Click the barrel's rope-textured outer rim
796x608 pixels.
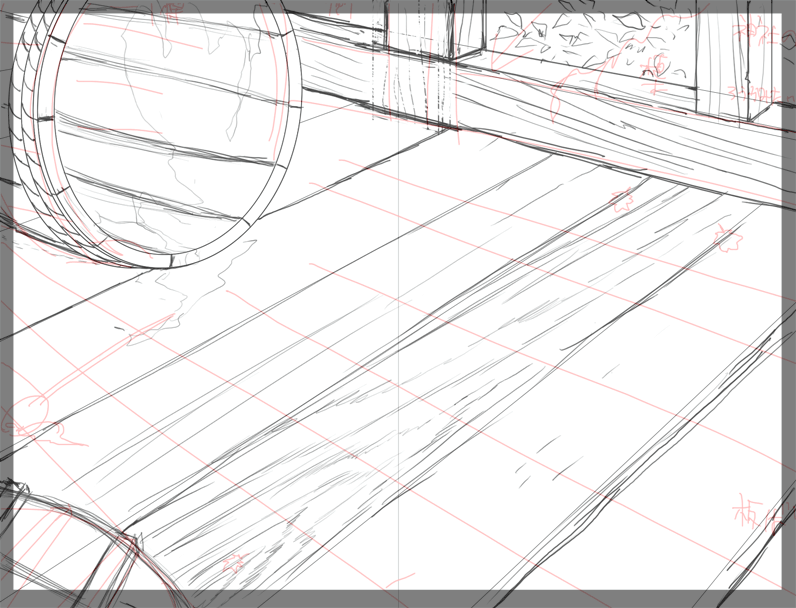[x=28, y=130]
